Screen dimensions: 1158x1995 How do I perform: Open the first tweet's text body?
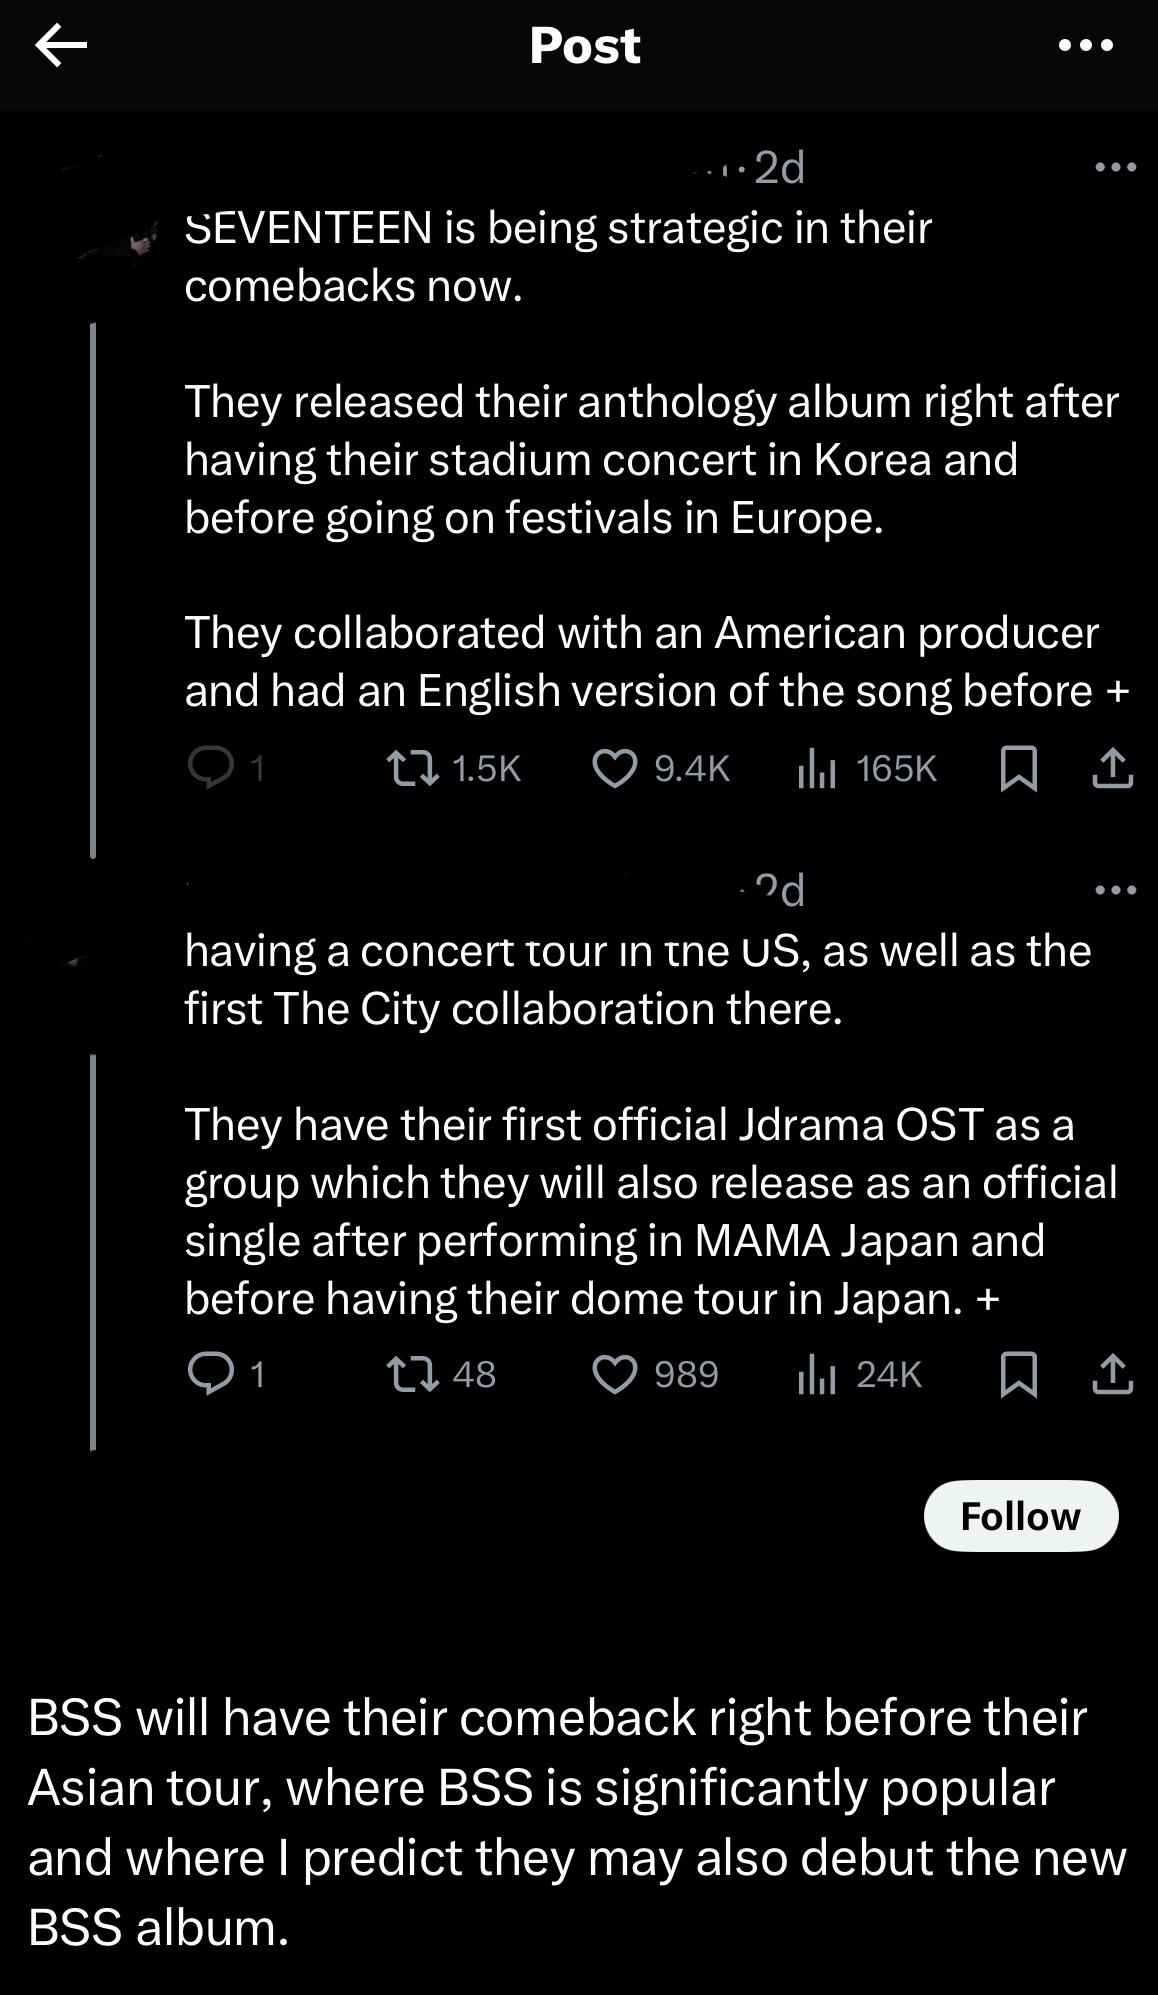(x=650, y=460)
